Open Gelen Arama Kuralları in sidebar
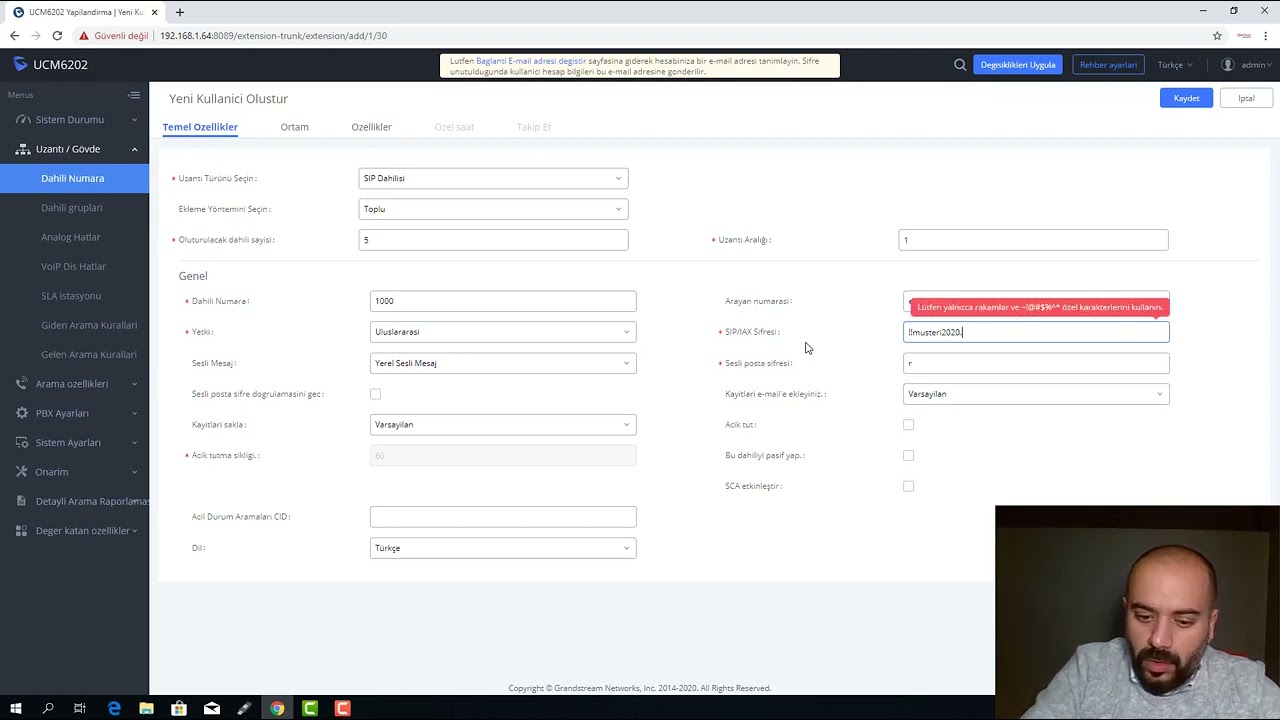This screenshot has width=1280, height=720. pos(89,355)
